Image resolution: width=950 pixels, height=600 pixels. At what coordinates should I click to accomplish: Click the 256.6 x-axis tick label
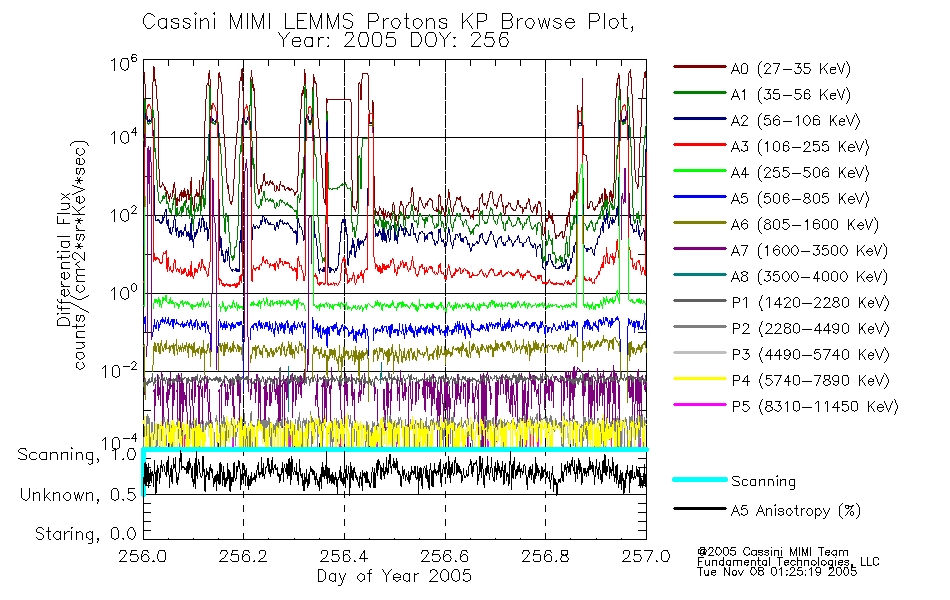[x=445, y=556]
